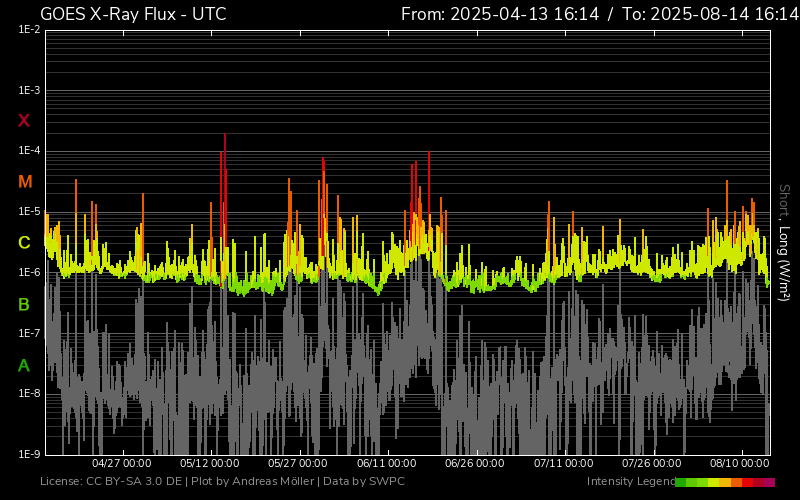Screen dimensions: 800x500
Task: Click the 1E-5 y-axis label
Action: tap(29, 212)
